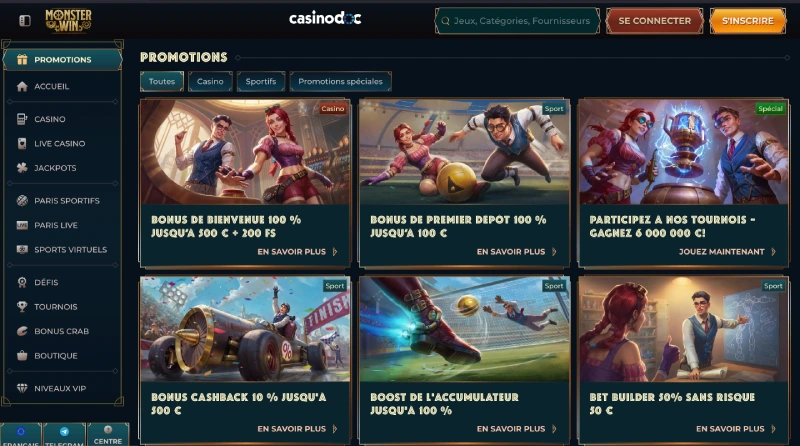Open Accueil via the house icon

tap(22, 86)
